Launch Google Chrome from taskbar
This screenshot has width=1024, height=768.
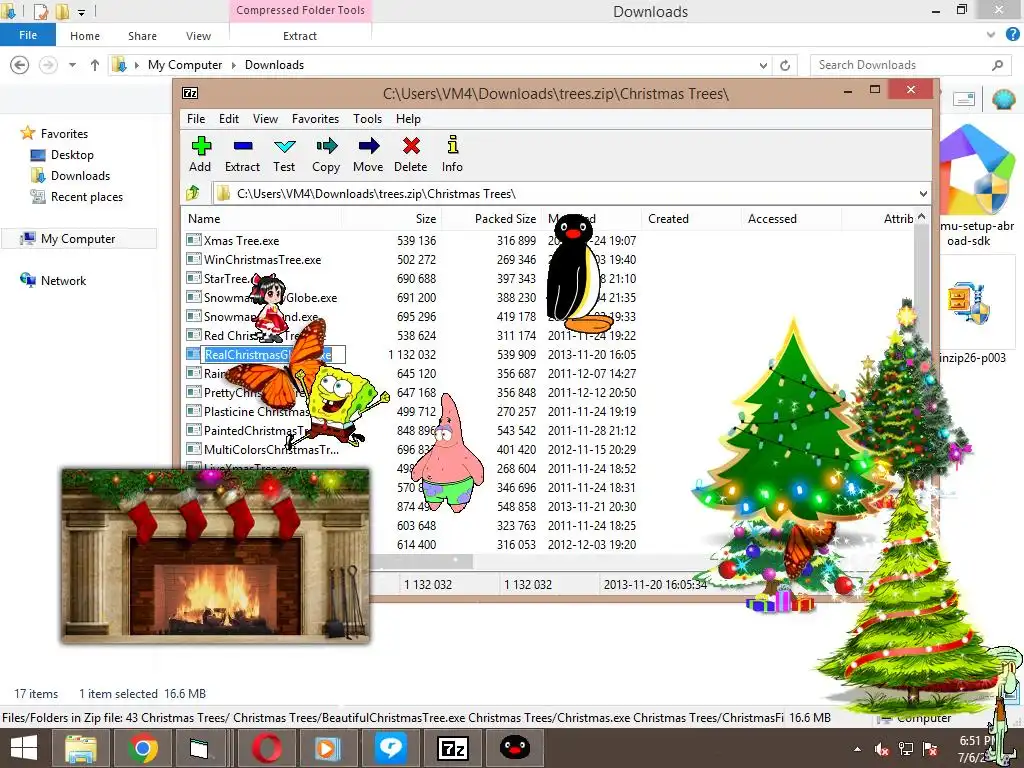[x=142, y=748]
